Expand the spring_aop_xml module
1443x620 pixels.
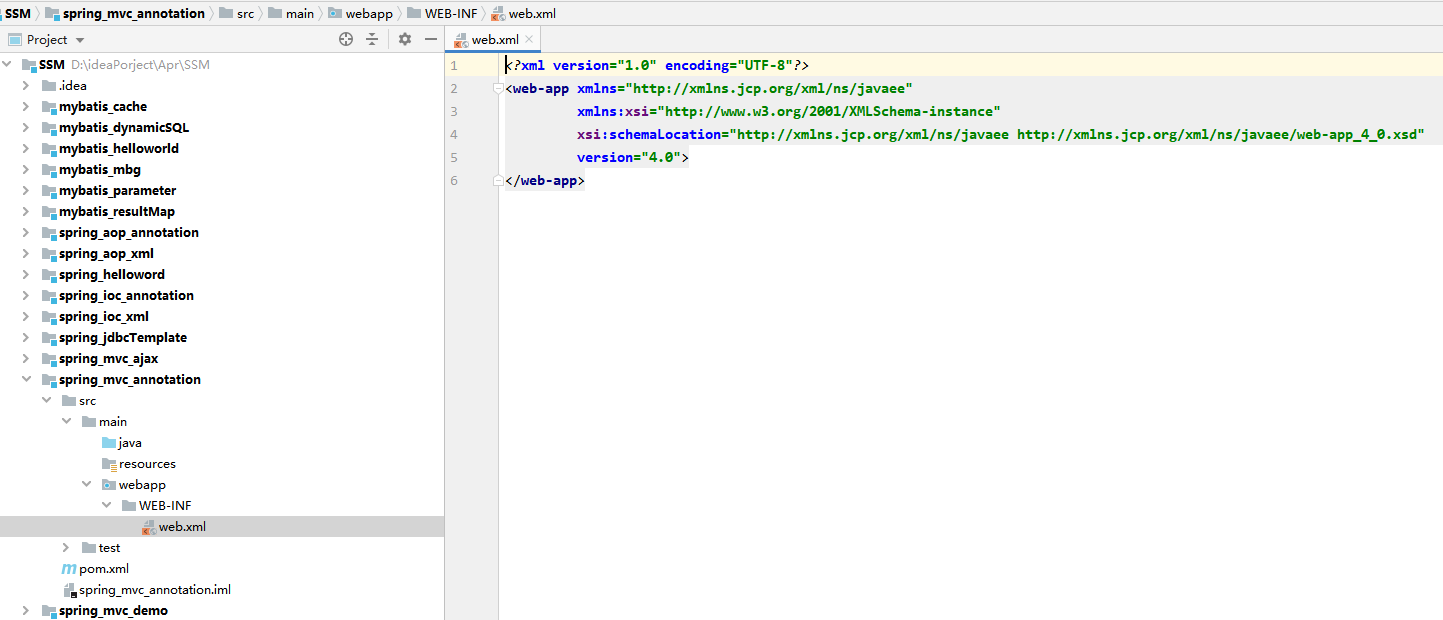click(27, 253)
